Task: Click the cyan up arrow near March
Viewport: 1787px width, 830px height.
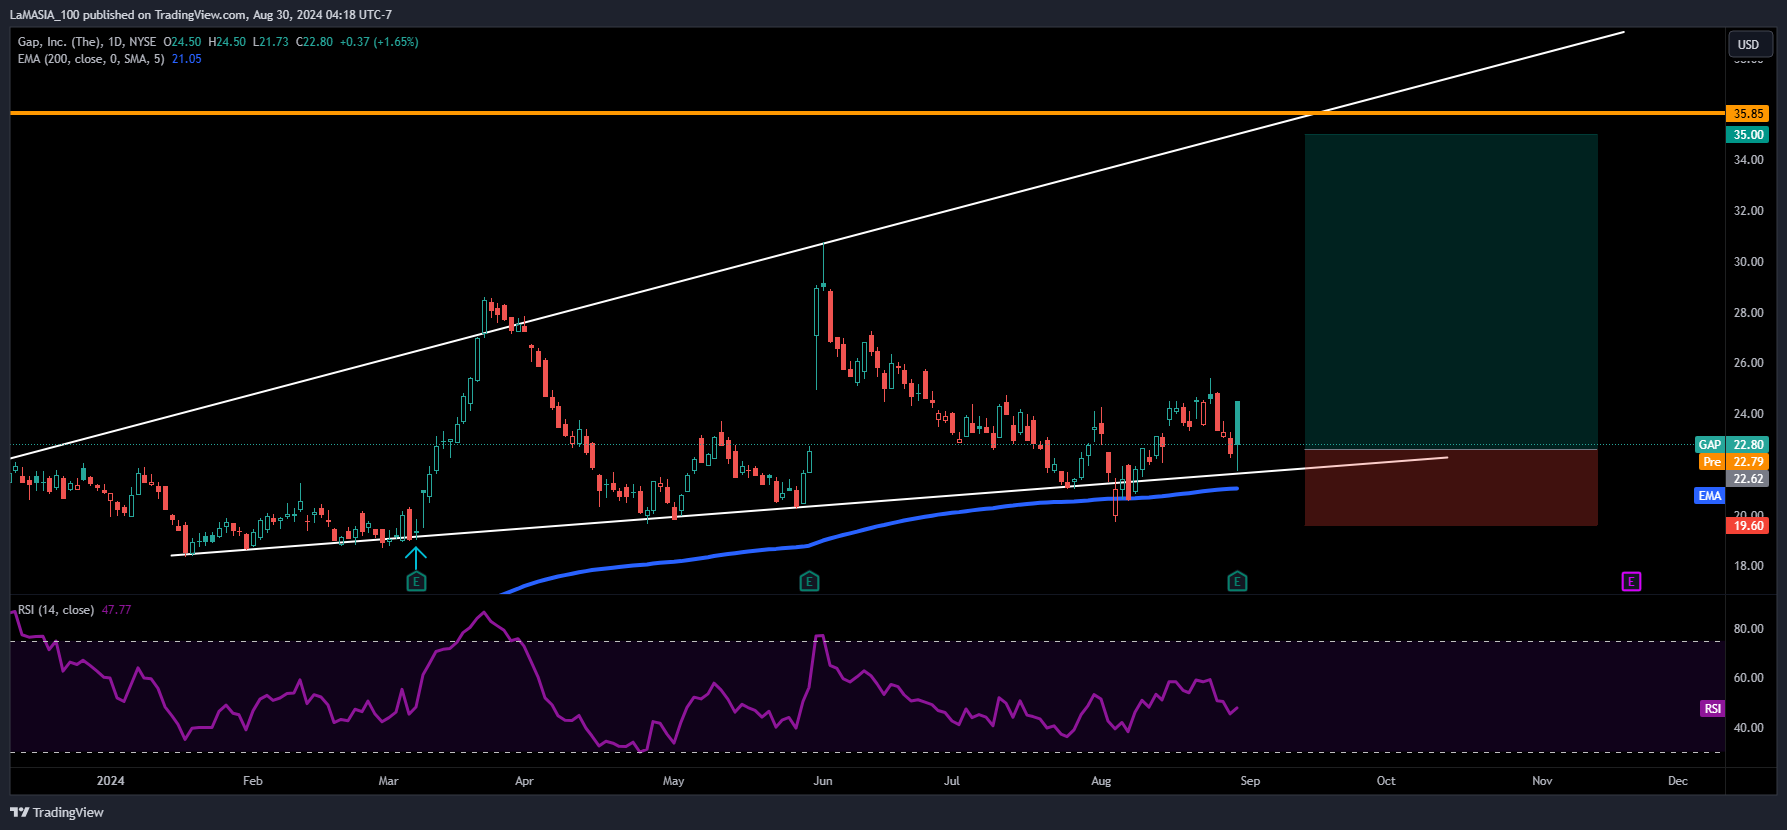Action: (416, 557)
